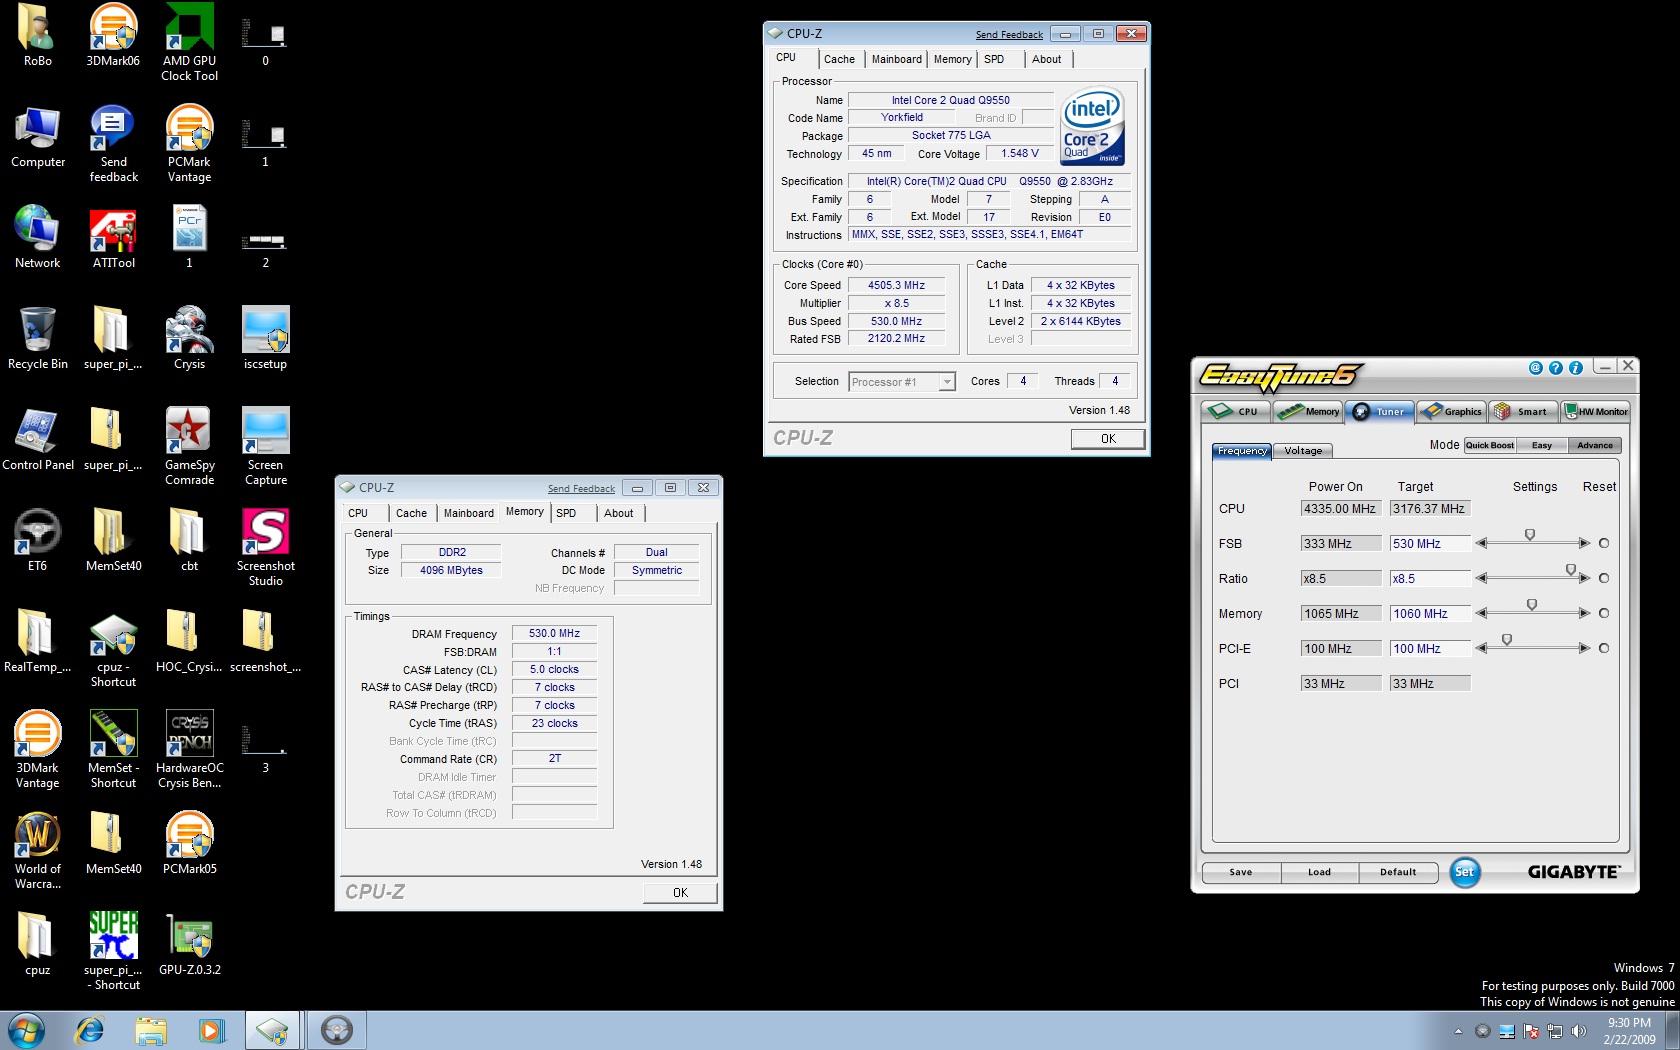The height and width of the screenshot is (1050, 1680).
Task: Select the ATITool desktop icon
Action: click(113, 238)
